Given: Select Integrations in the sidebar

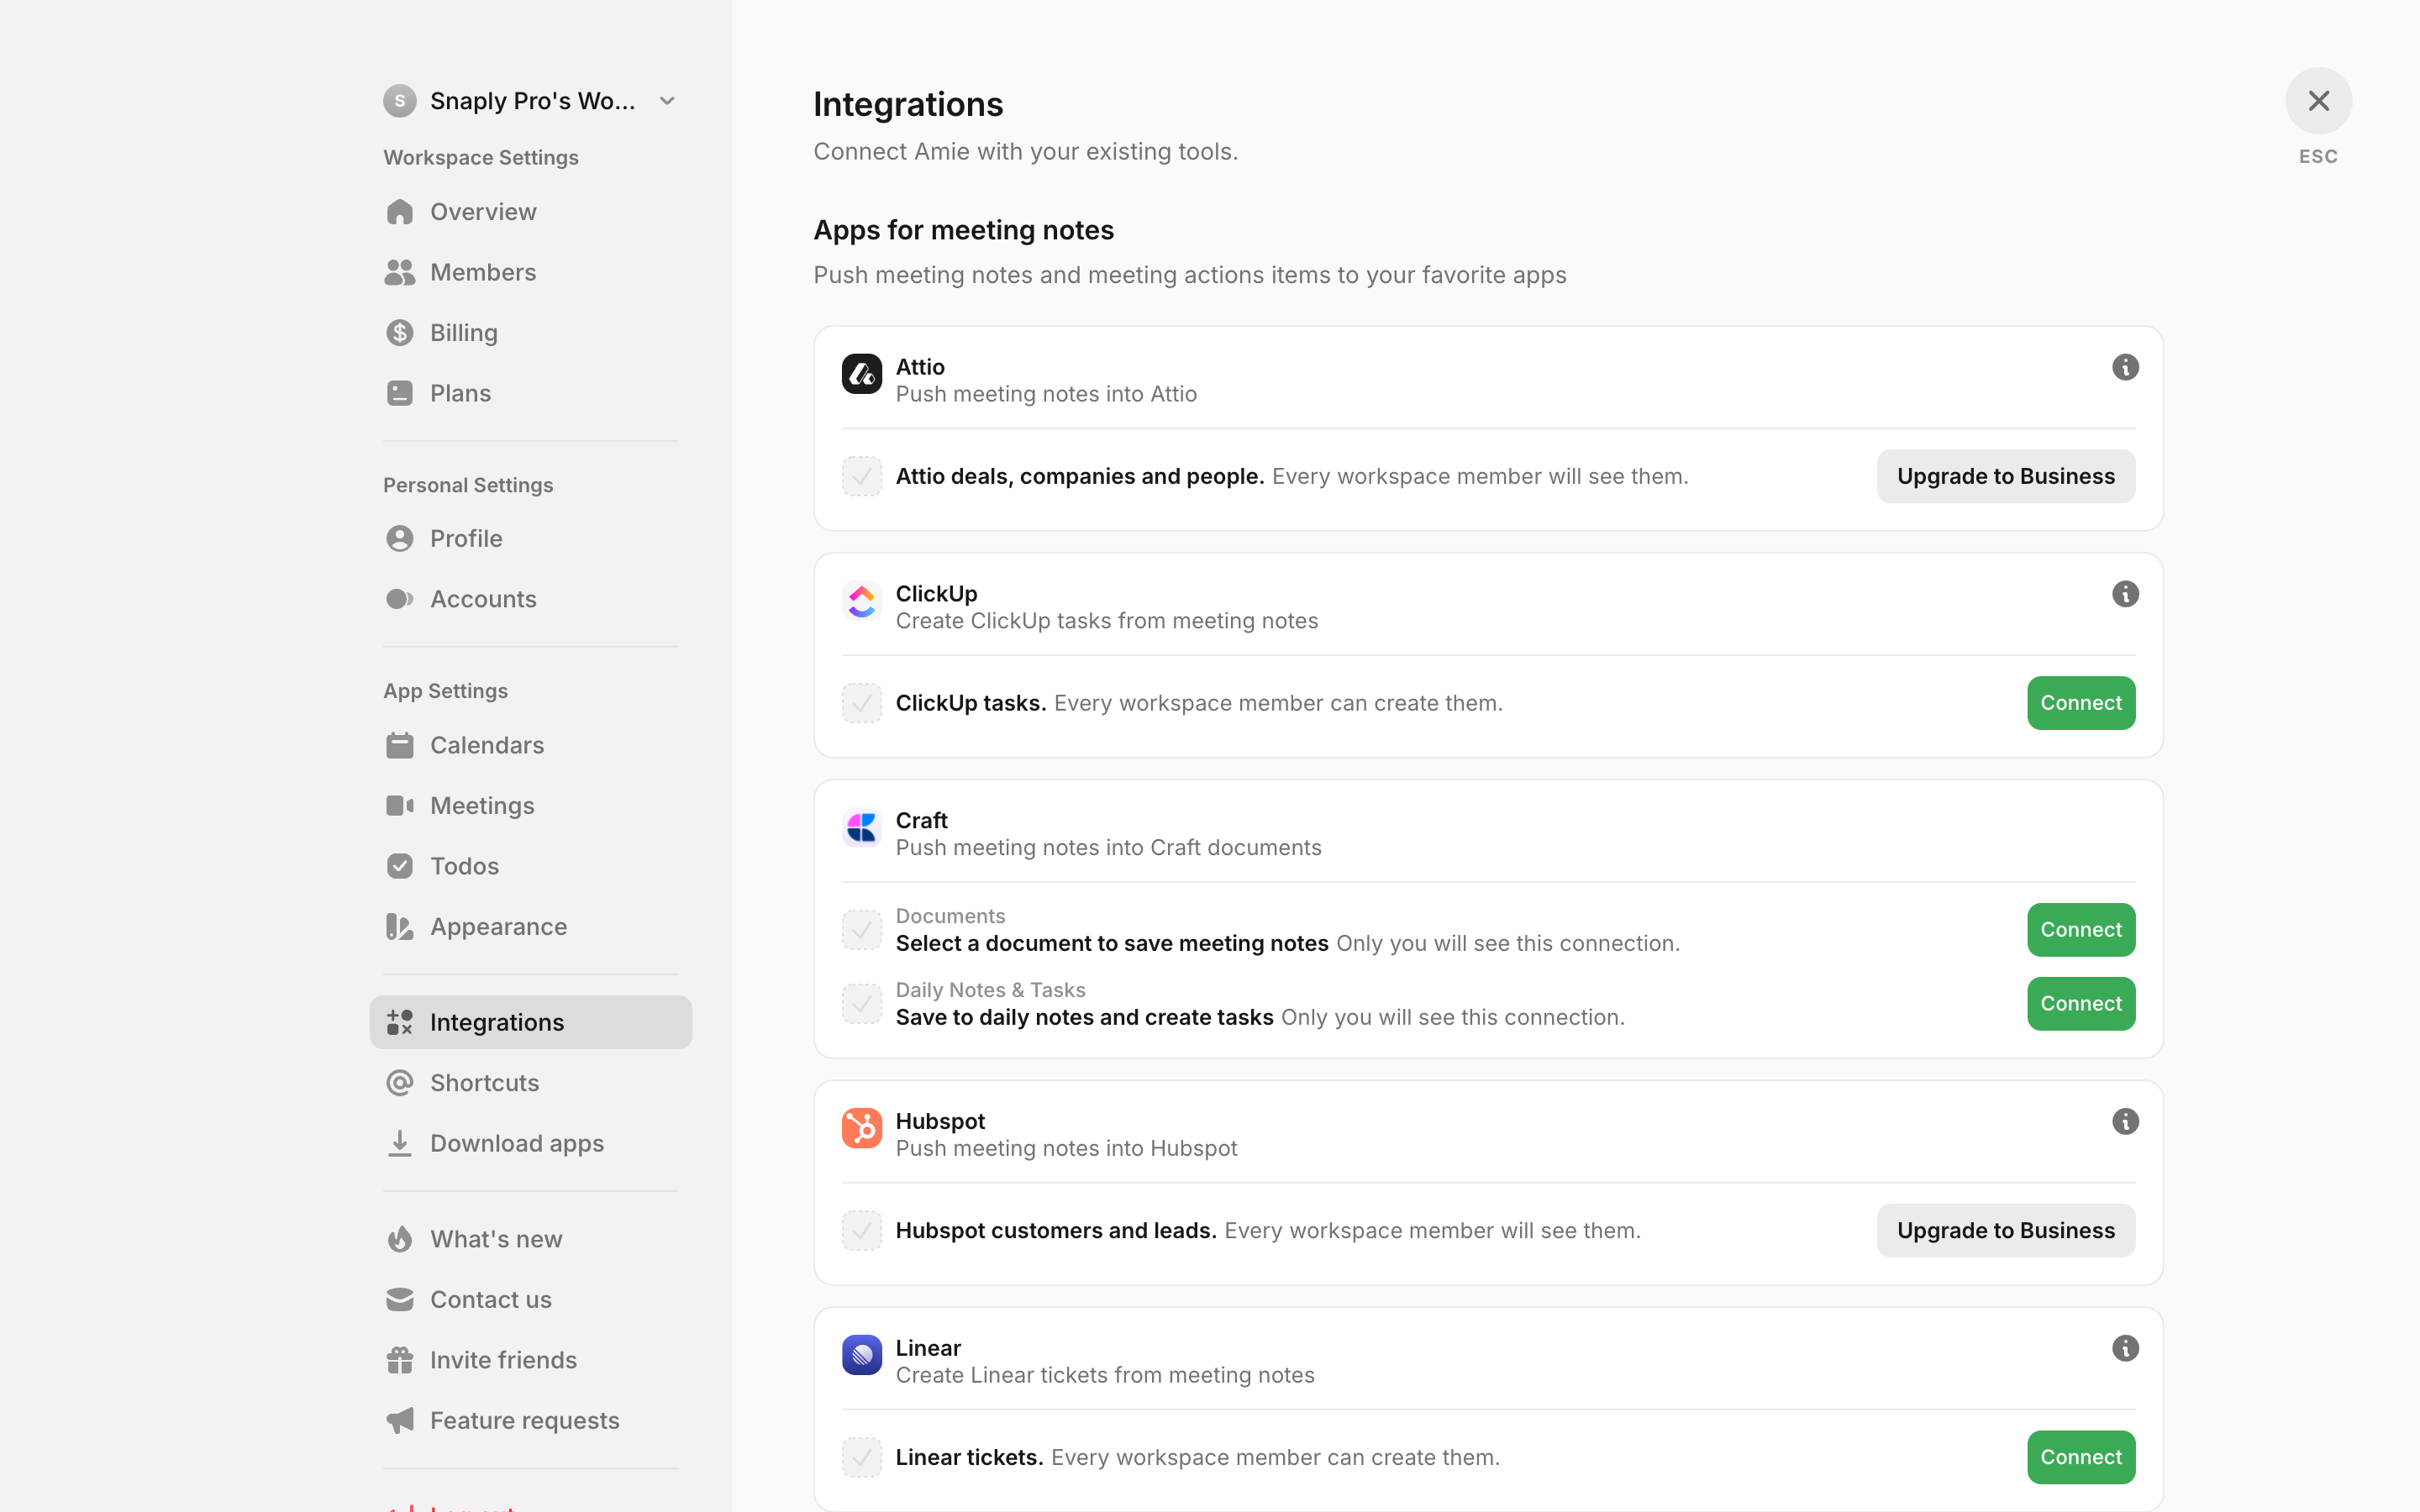Looking at the screenshot, I should click(x=530, y=1022).
